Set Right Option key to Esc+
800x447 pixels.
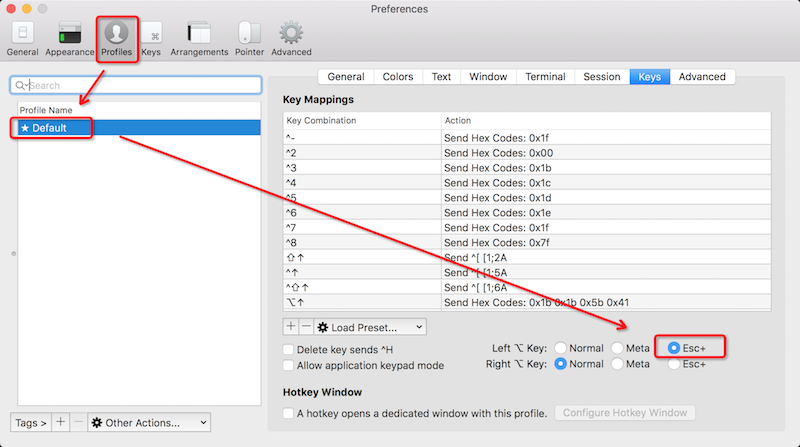point(674,364)
